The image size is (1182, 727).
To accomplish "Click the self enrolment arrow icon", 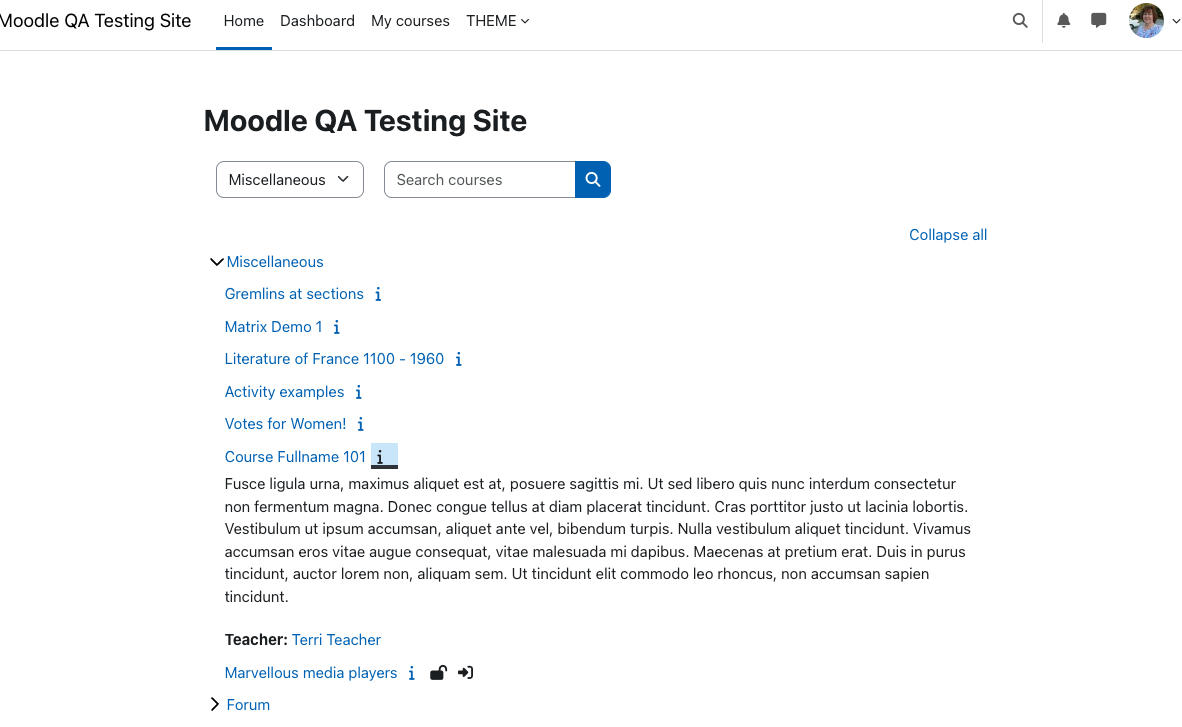I will pos(466,673).
